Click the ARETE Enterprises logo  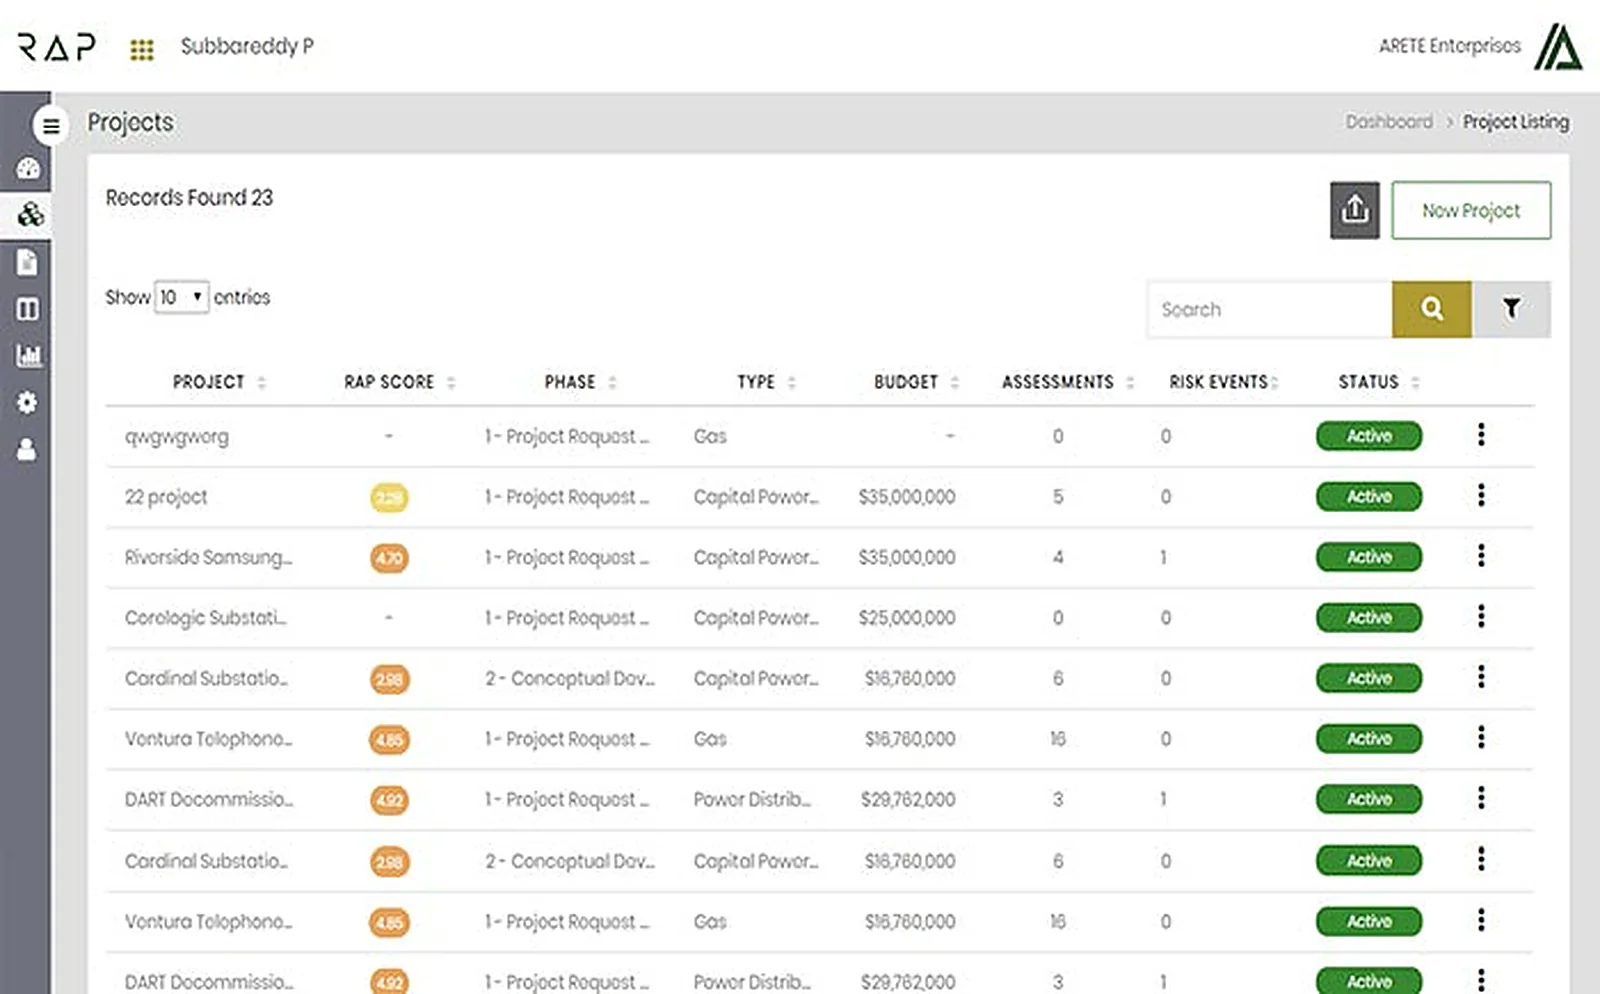[1558, 46]
